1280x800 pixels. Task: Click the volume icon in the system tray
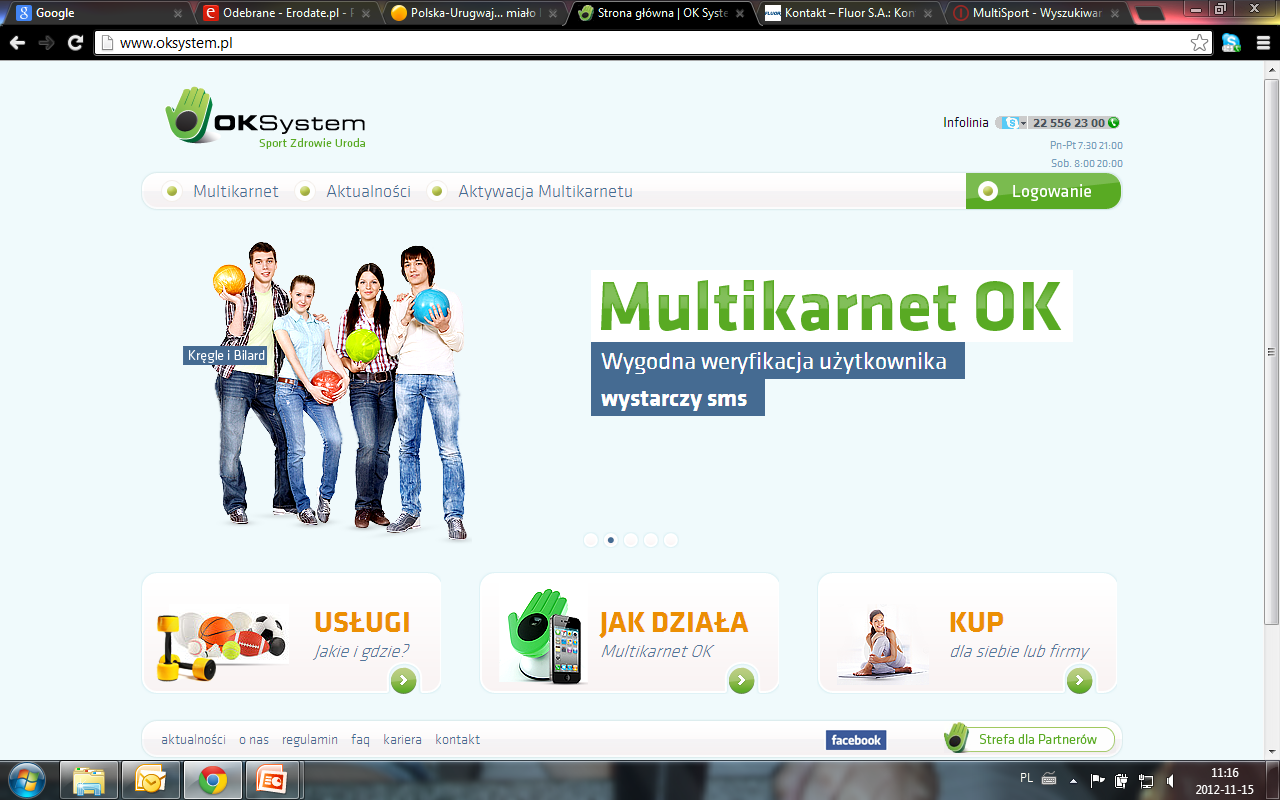(1170, 779)
